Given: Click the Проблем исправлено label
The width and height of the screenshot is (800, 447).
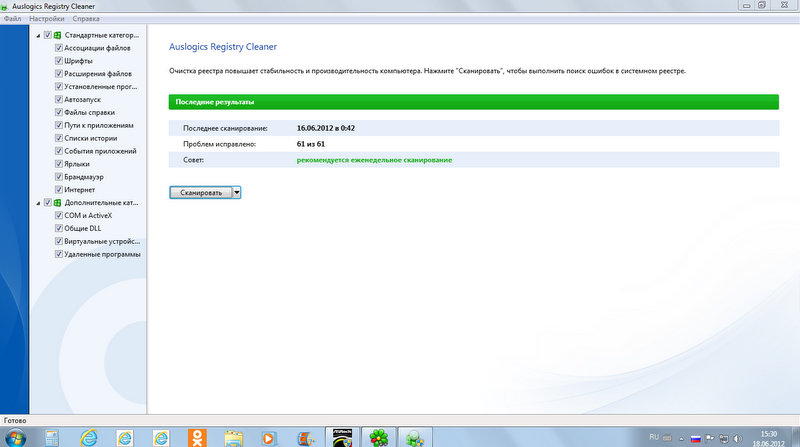Looking at the screenshot, I should pos(219,144).
